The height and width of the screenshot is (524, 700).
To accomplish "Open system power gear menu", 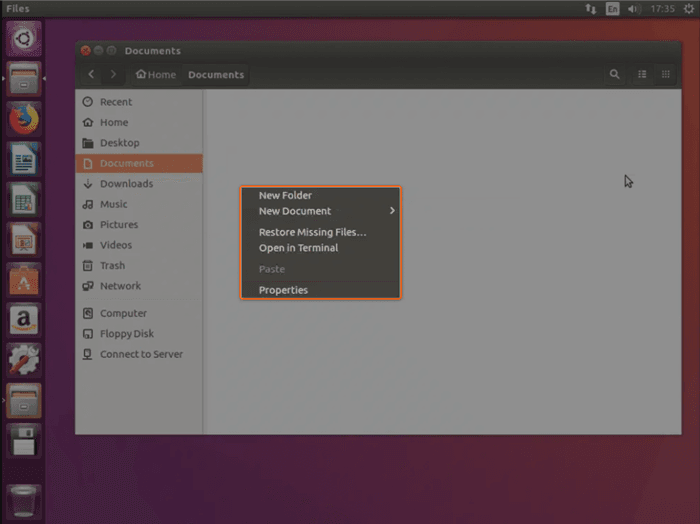I will [x=689, y=9].
